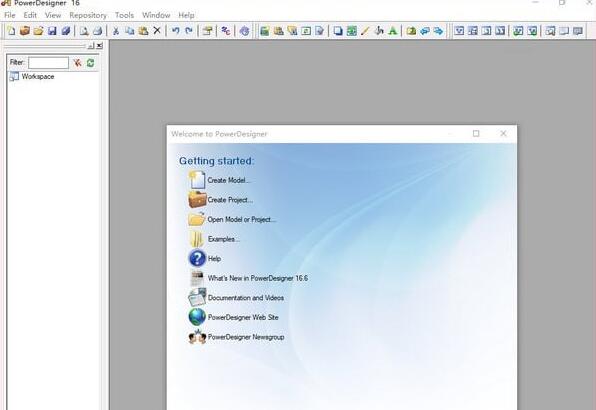The image size is (596, 410).
Task: Click the brown box New Project icon
Action: tap(25, 31)
